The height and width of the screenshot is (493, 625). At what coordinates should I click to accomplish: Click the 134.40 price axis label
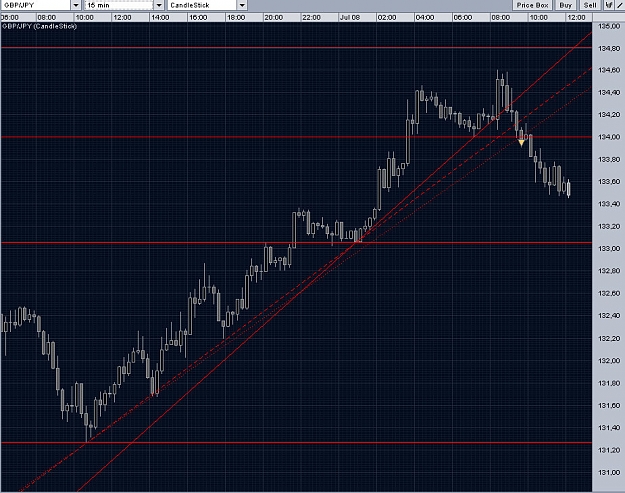(609, 92)
